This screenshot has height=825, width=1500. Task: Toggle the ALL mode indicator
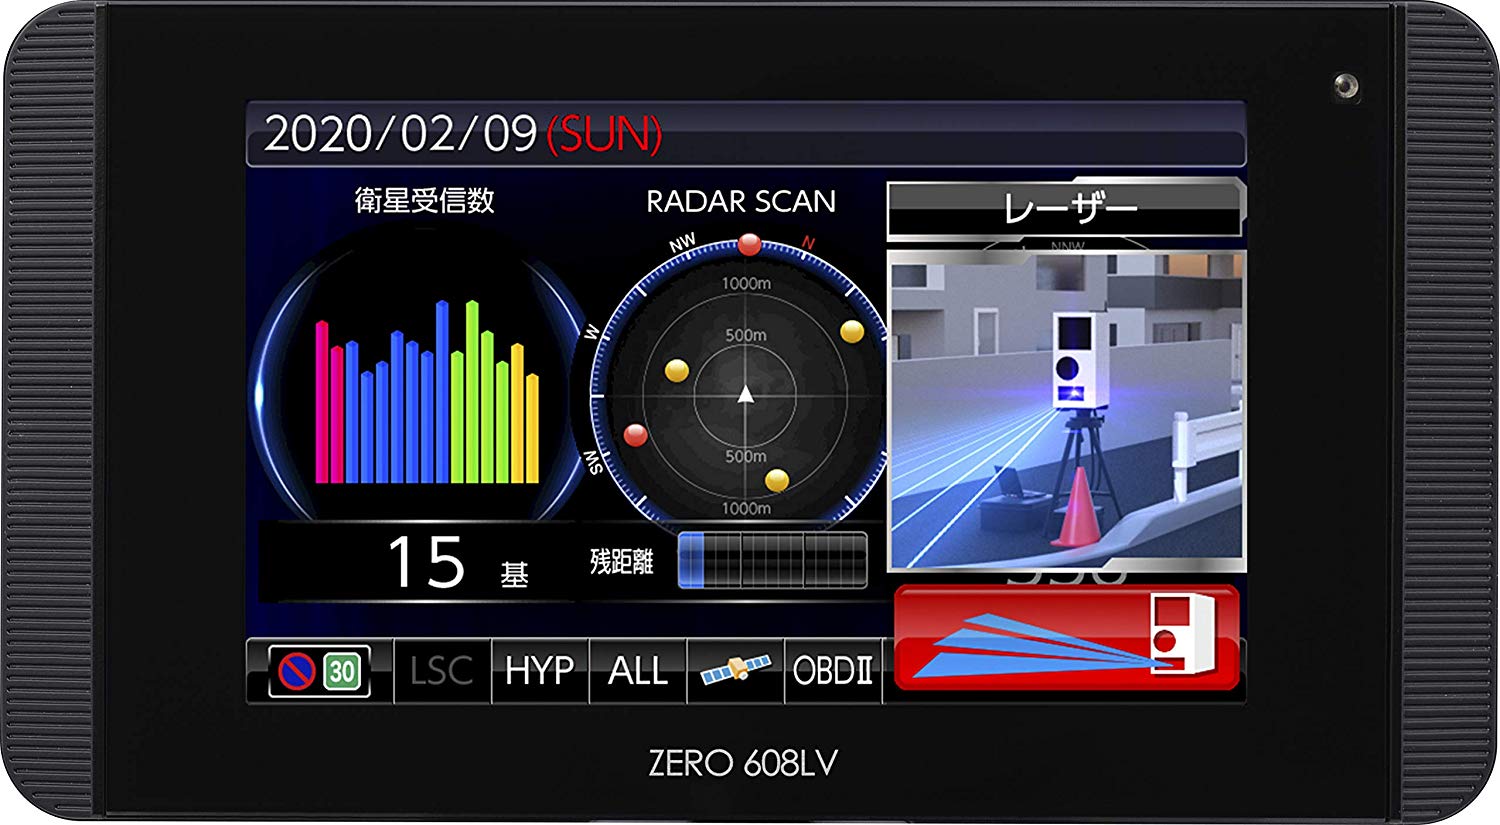(637, 671)
